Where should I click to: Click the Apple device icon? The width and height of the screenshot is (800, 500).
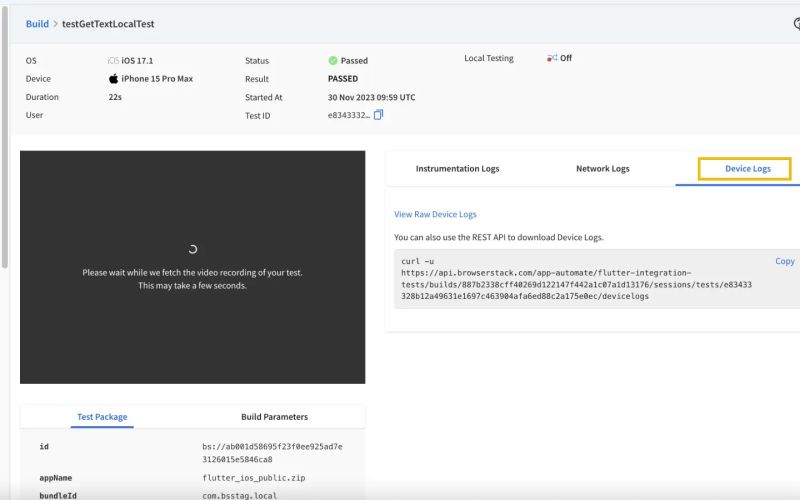point(113,78)
